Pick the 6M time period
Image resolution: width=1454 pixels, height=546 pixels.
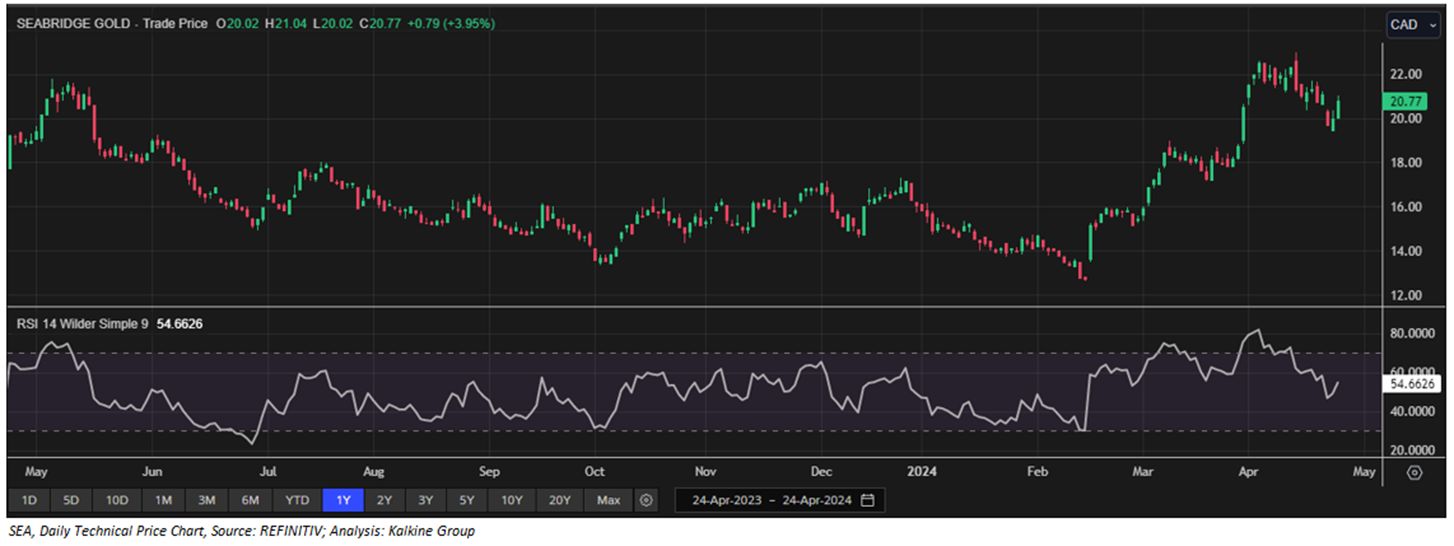[x=250, y=500]
